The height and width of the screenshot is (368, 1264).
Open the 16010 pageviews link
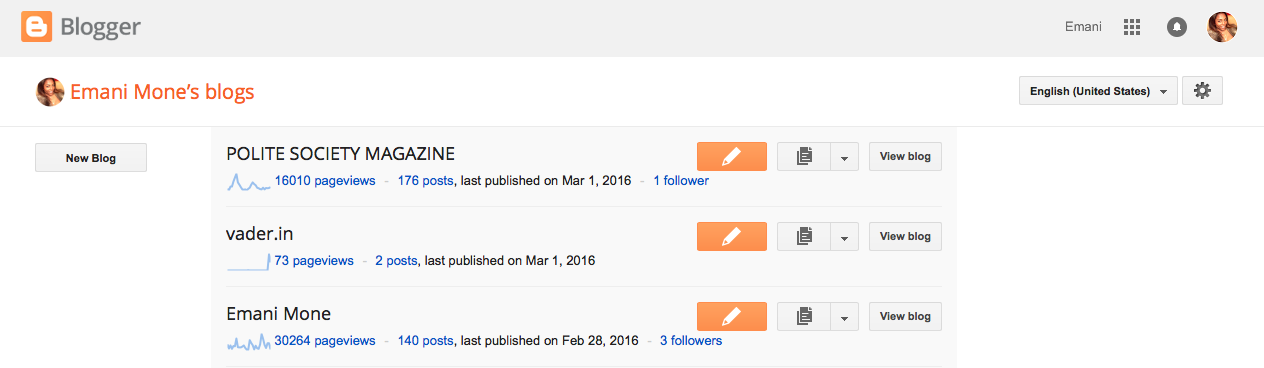coord(325,181)
